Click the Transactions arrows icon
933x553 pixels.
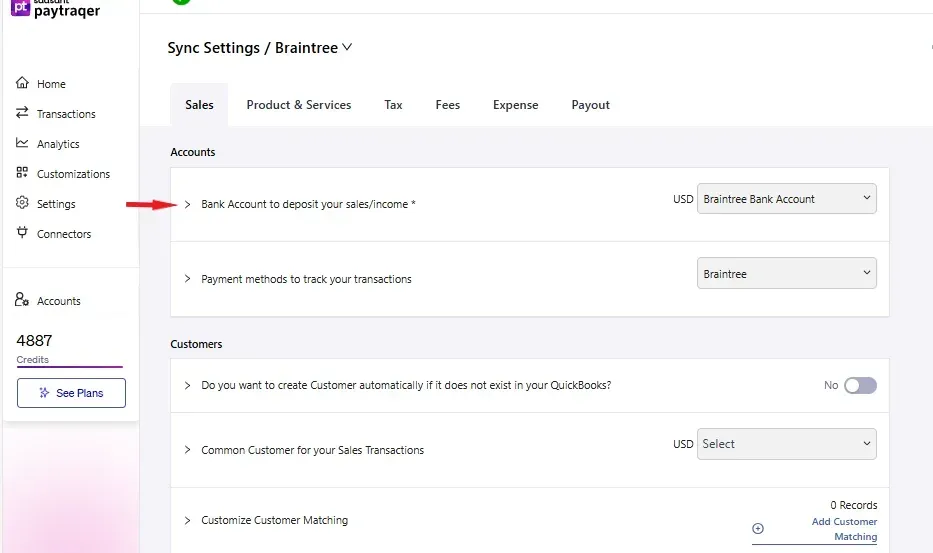tap(22, 113)
